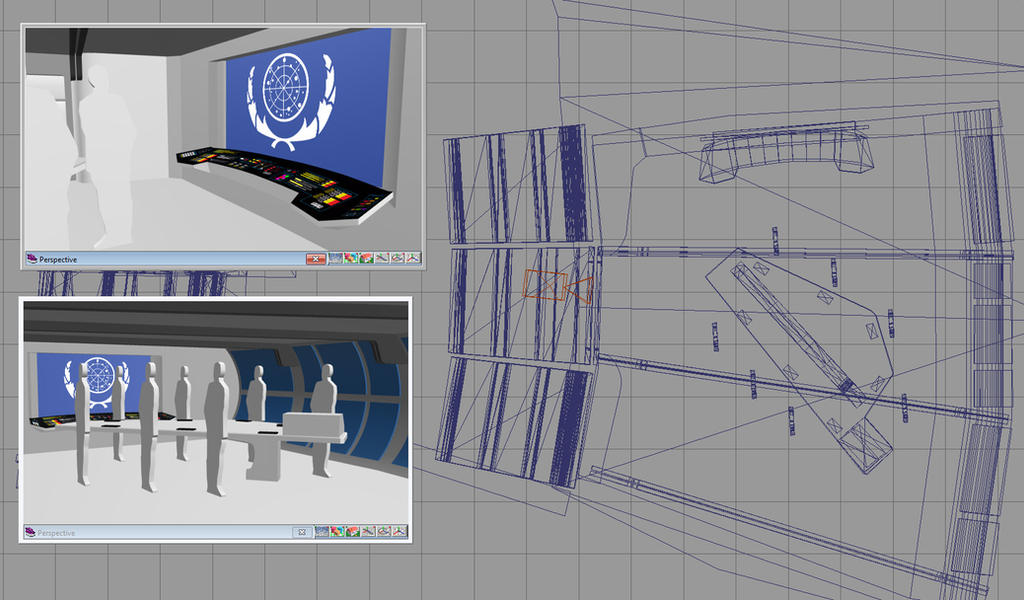Select red-green textured shading icon in lower Perspective window
This screenshot has height=600, width=1024.
coord(353,531)
